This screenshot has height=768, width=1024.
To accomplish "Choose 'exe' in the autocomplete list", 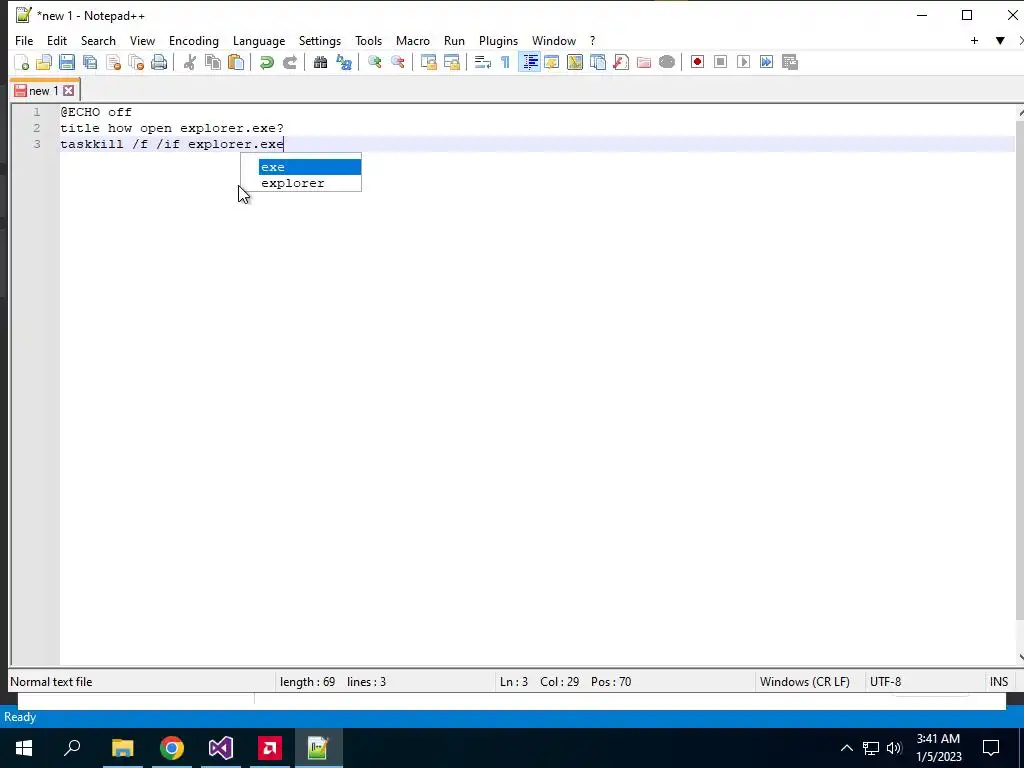I will tap(310, 167).
